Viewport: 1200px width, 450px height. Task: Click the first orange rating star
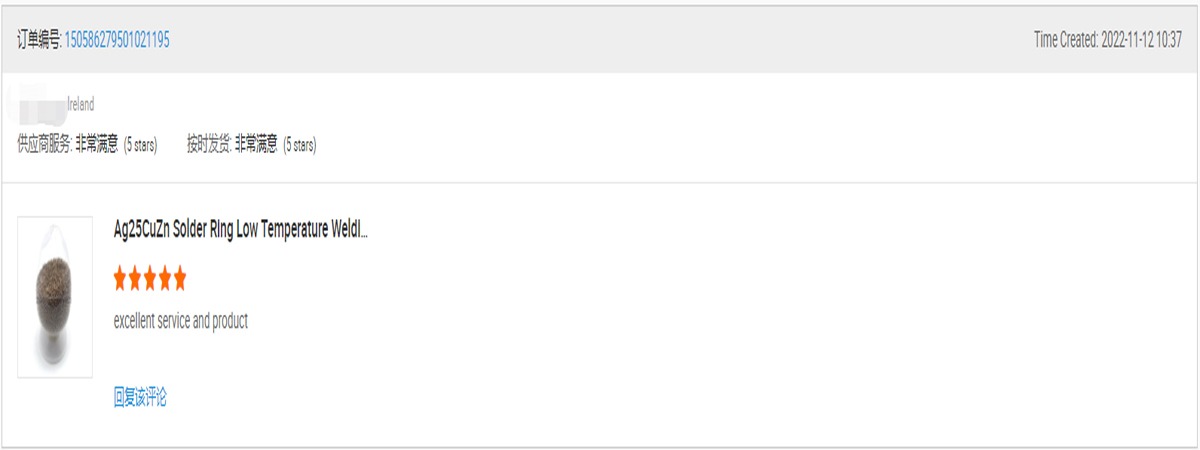120,279
